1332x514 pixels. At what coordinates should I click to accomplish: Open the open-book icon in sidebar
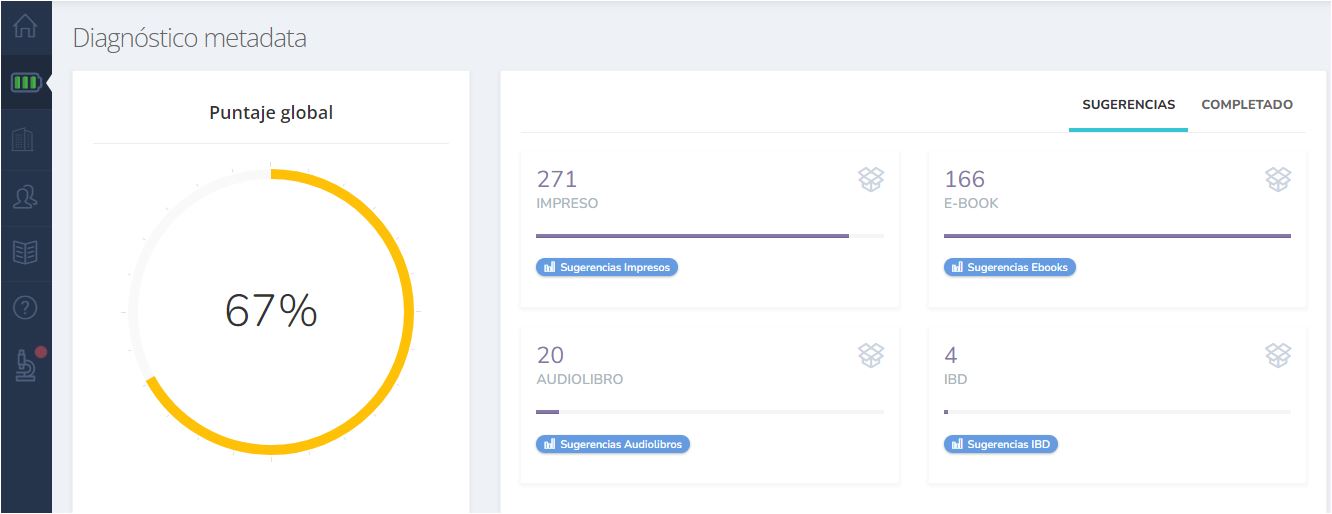point(25,252)
